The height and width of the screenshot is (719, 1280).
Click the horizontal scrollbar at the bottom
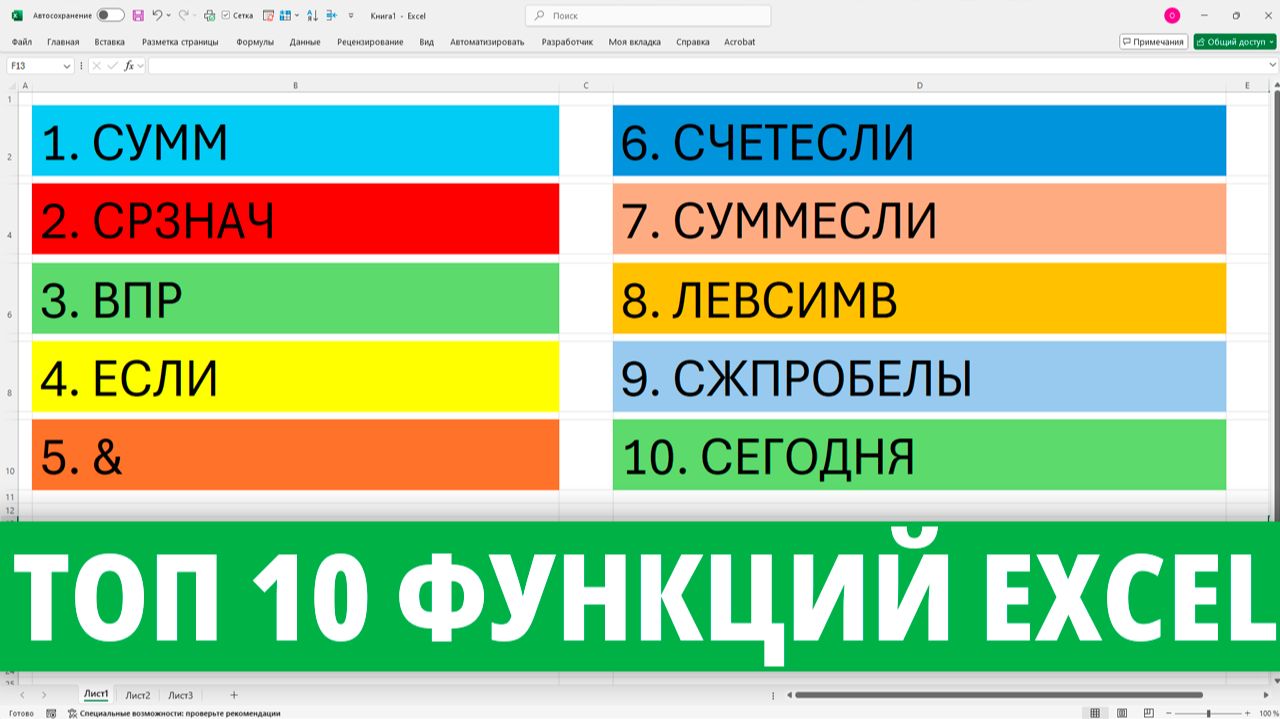(998, 695)
